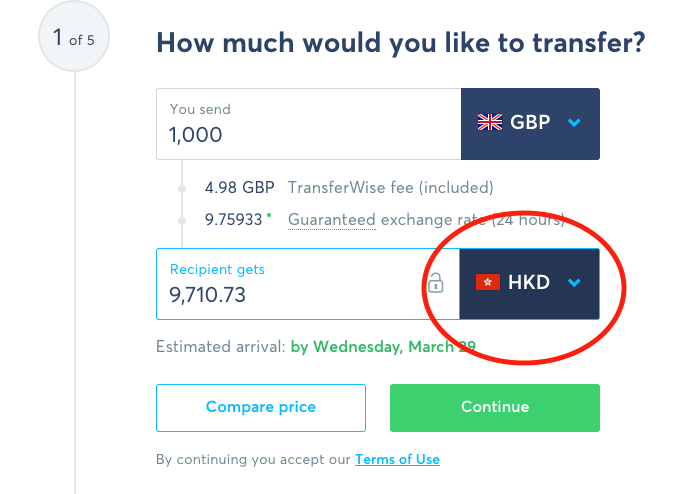
Task: Open the GBP currency selector
Action: click(530, 124)
